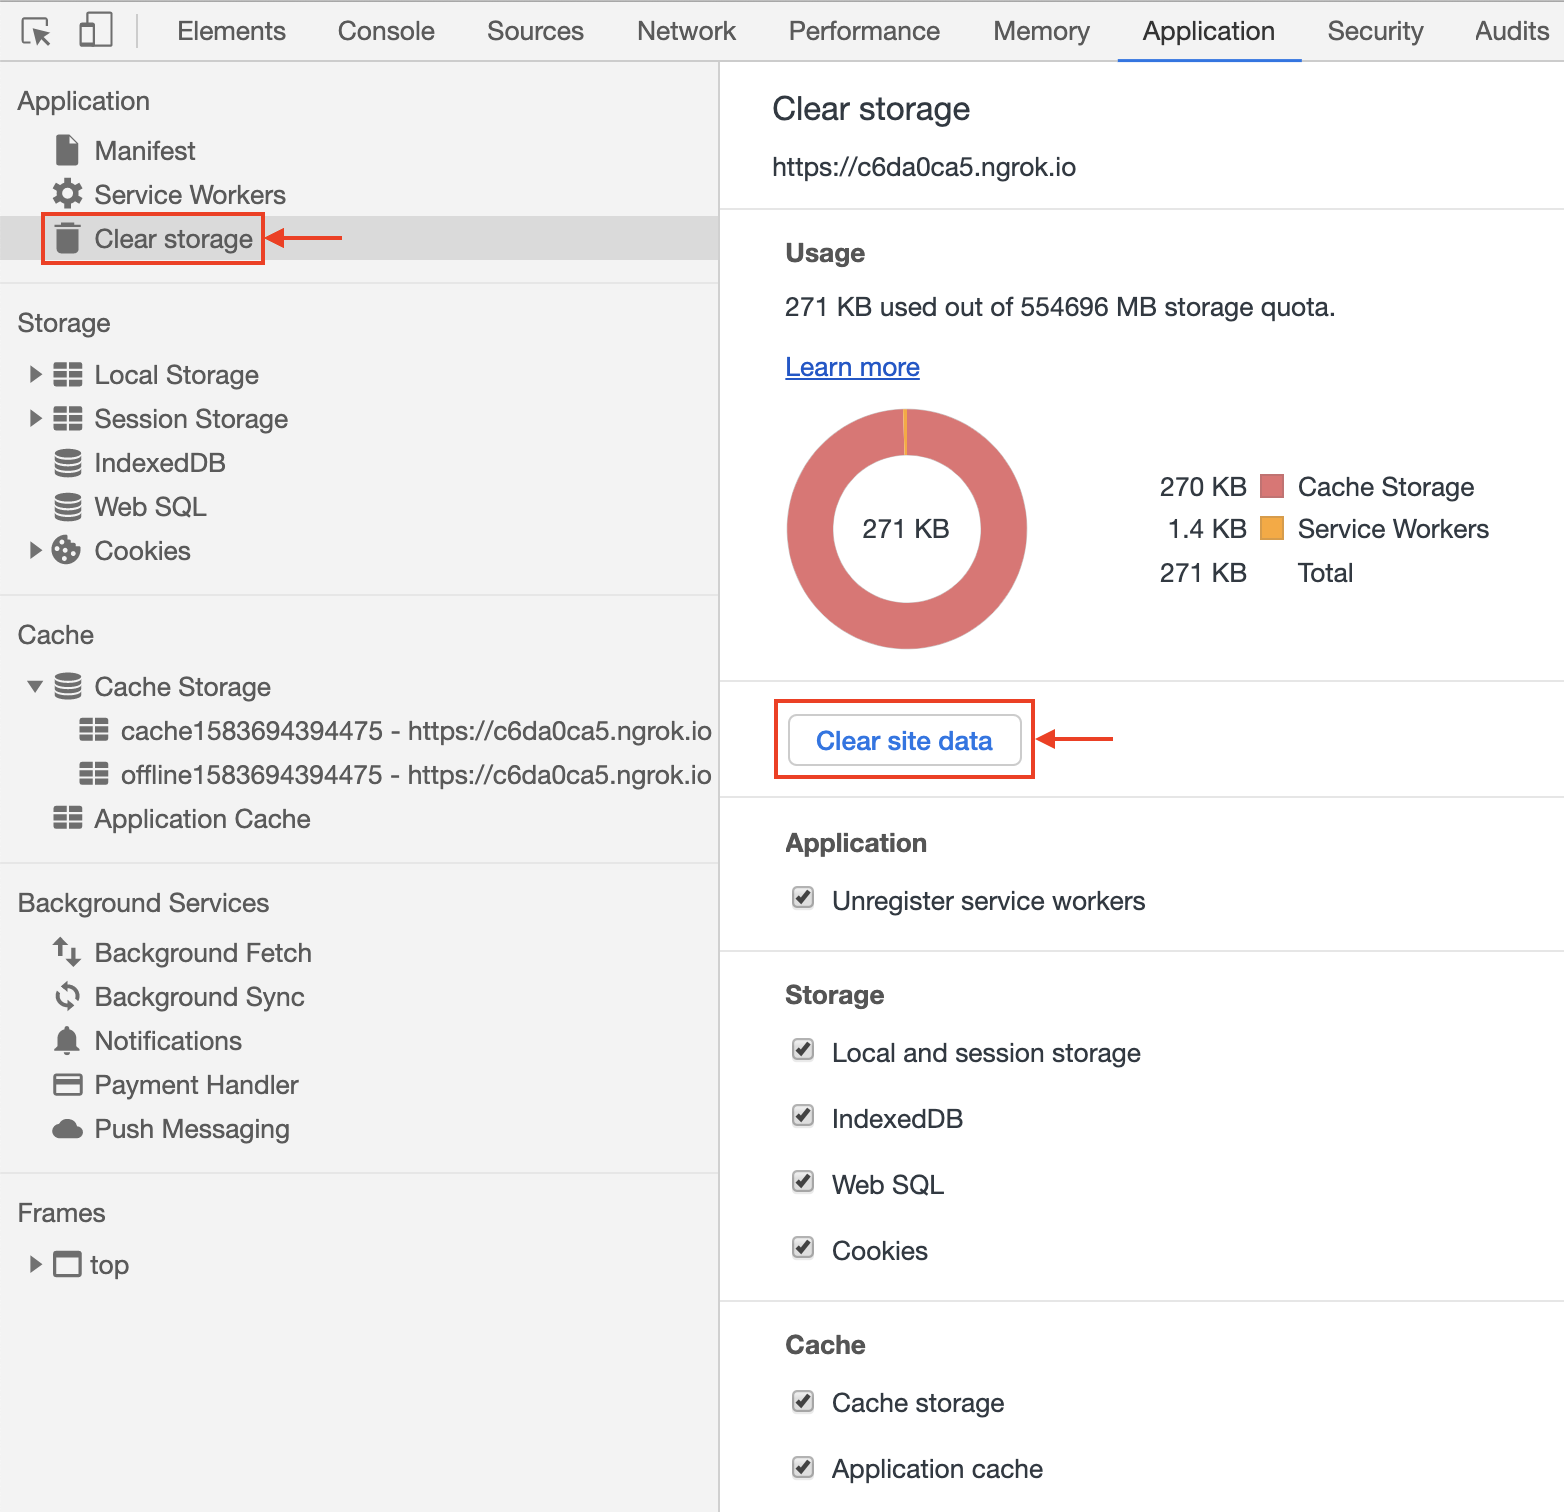Open the Memory panel tab
The image size is (1564, 1512).
coord(1041,31)
